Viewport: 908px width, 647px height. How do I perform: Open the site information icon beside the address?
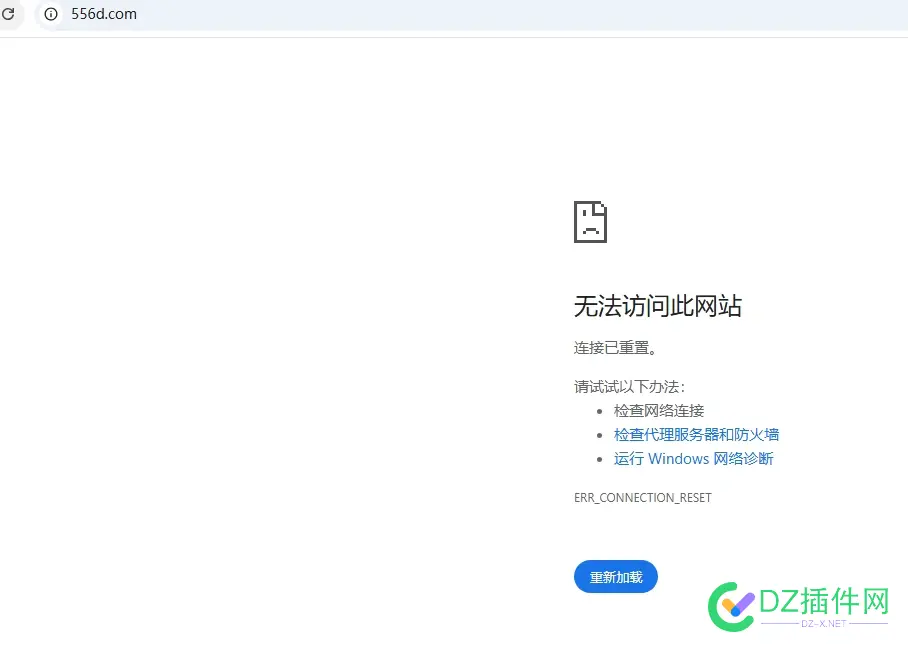50,15
